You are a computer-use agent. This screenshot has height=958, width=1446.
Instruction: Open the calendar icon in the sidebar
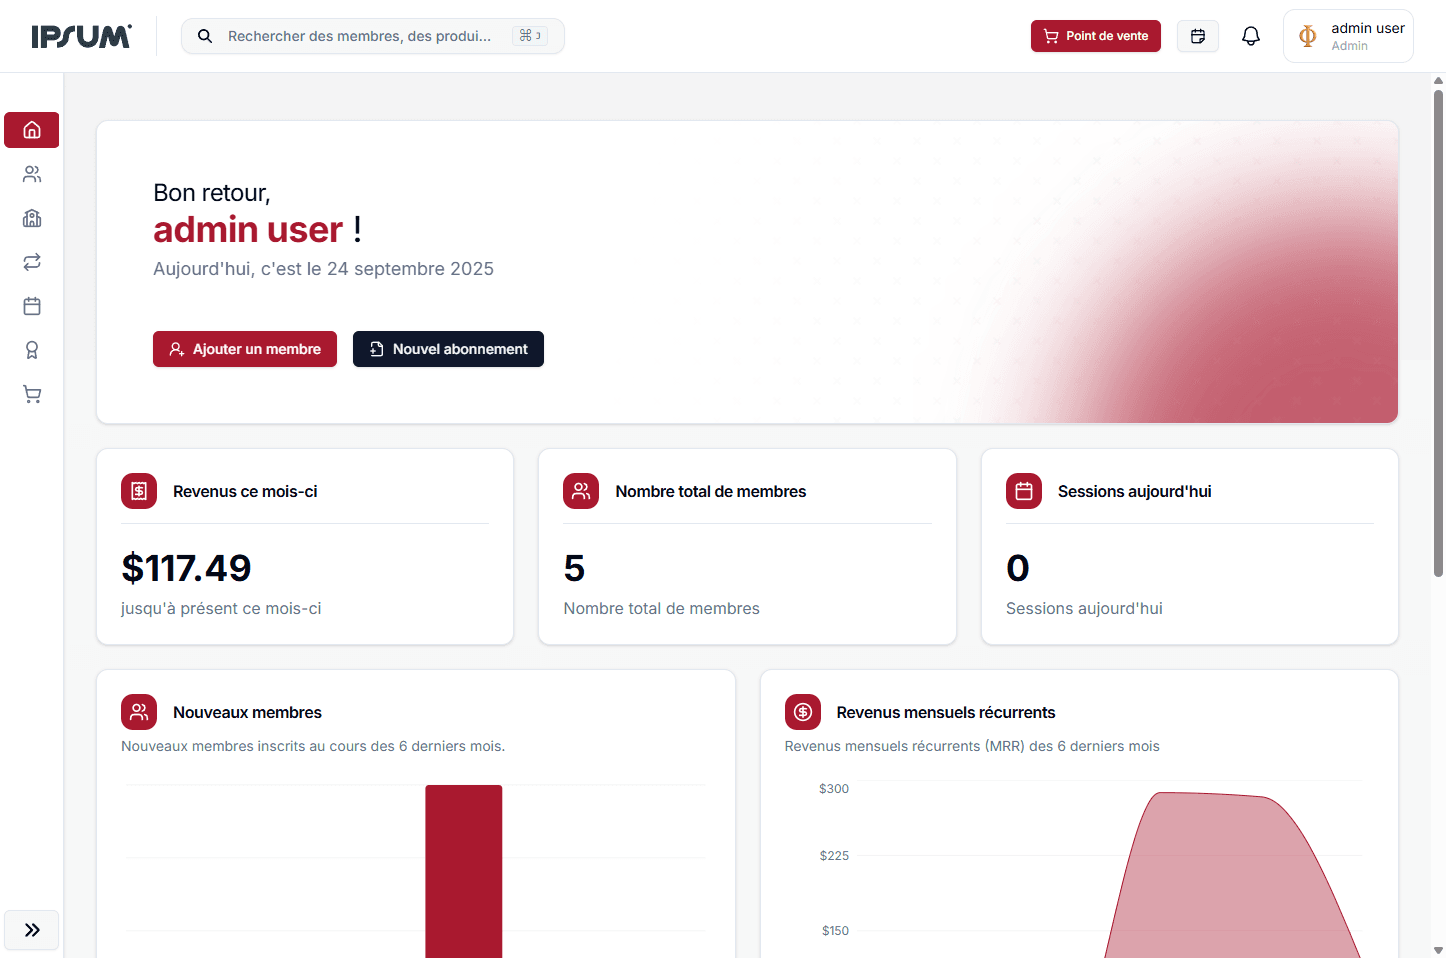click(x=31, y=306)
